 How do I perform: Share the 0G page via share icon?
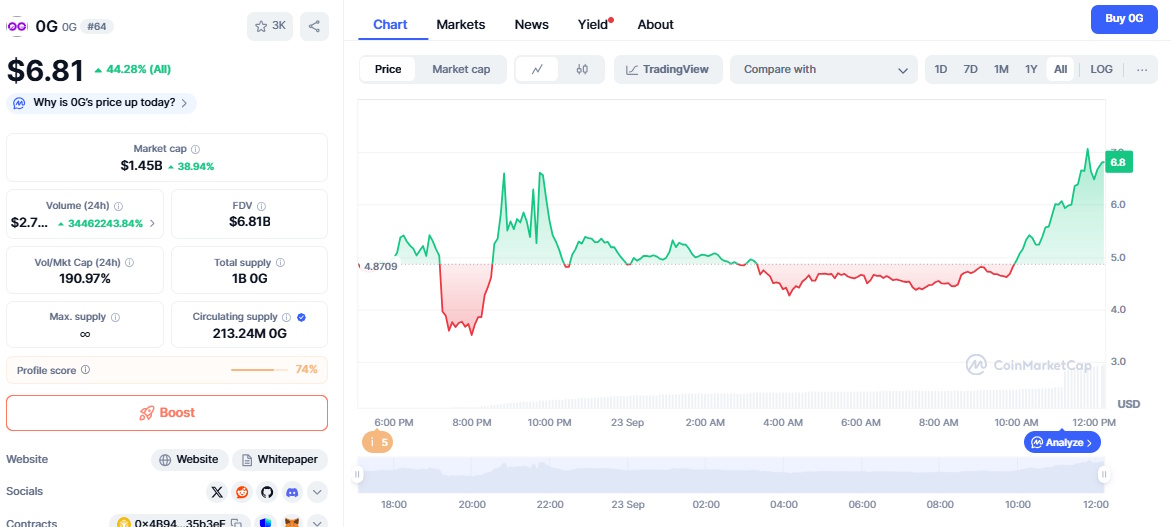[x=314, y=26]
